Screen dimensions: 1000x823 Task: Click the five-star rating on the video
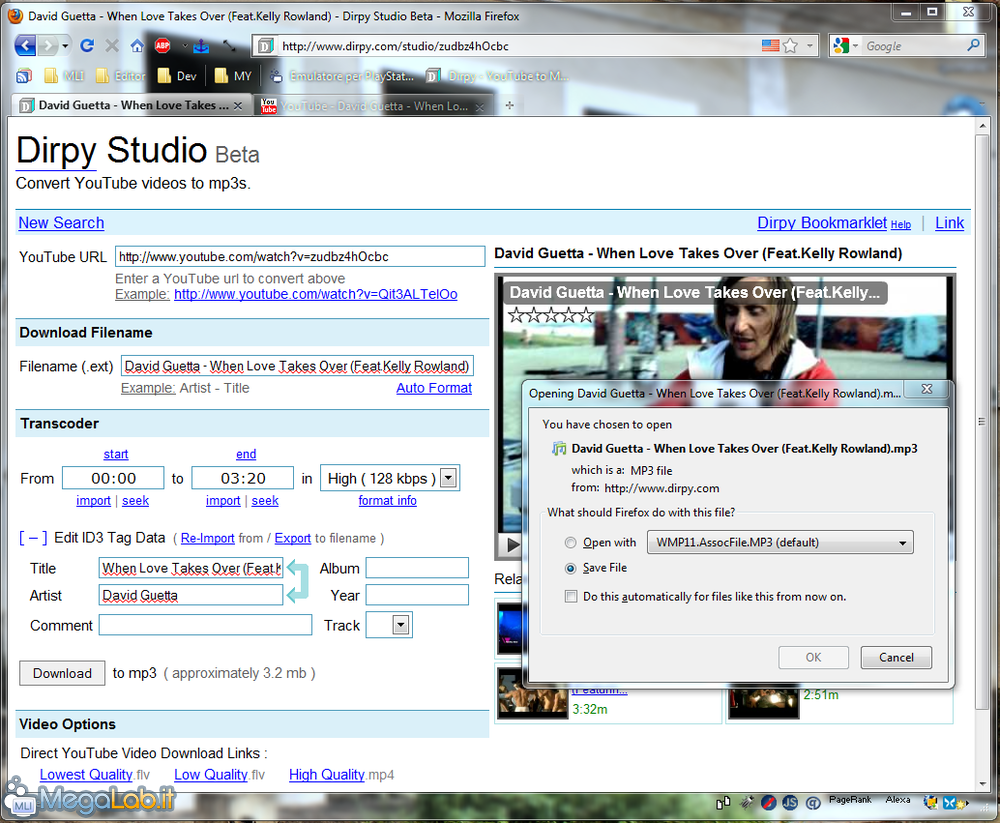(x=550, y=315)
